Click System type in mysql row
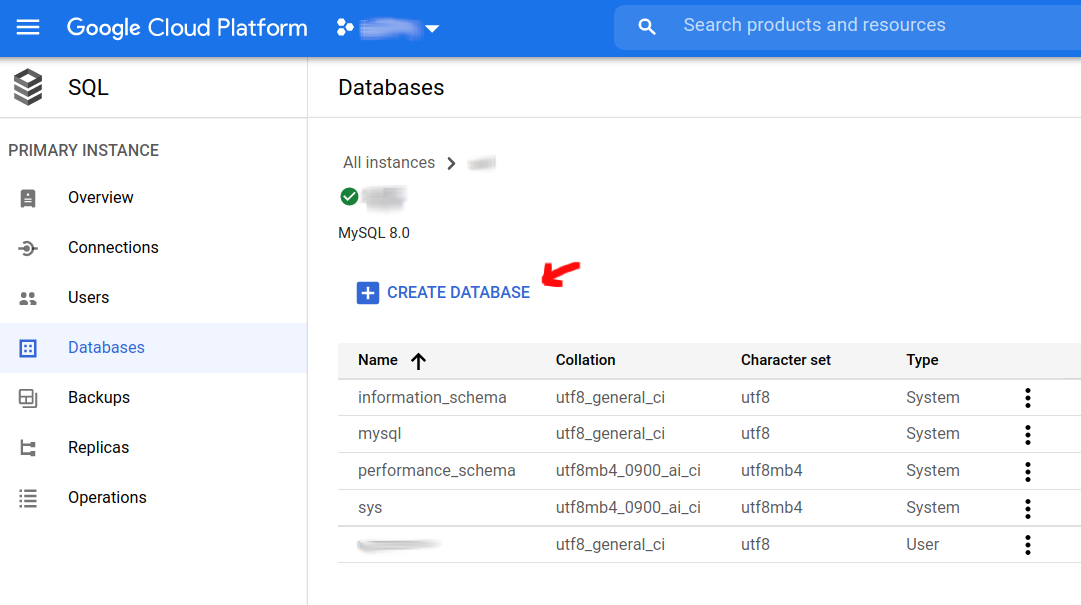This screenshot has width=1081, height=605. [x=932, y=434]
